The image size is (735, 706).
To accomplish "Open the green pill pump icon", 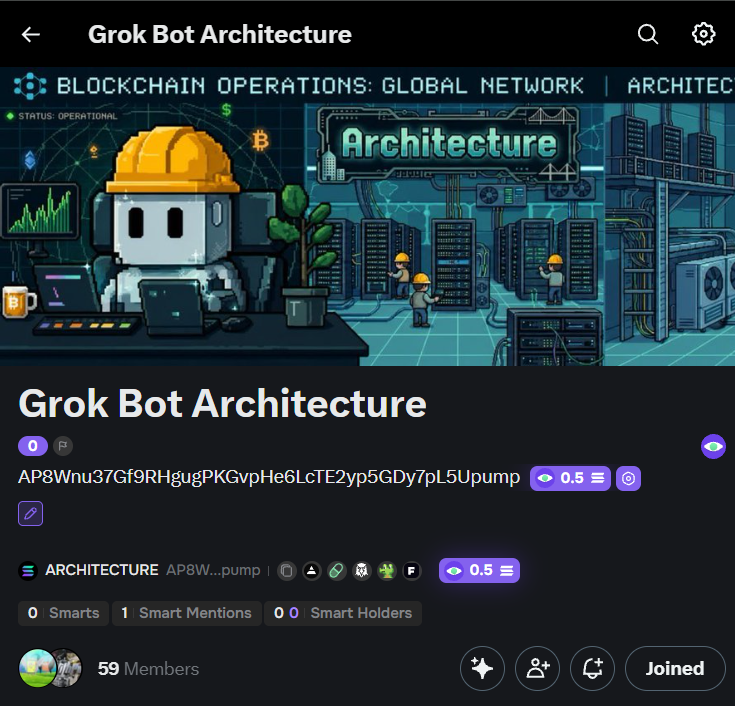I will 337,571.
